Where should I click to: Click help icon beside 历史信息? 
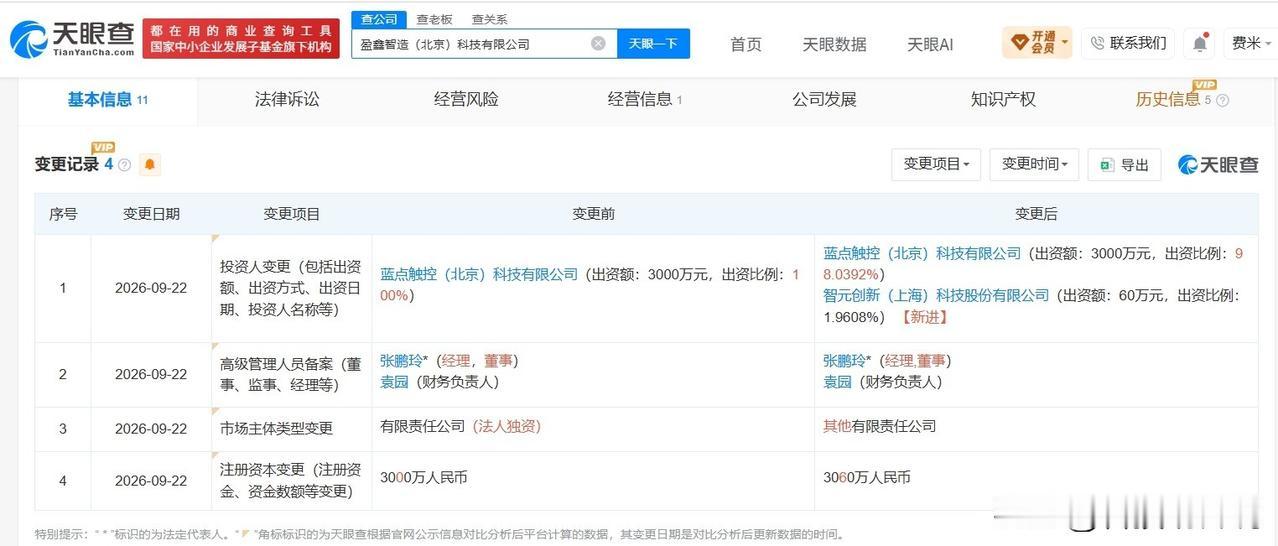[1222, 100]
